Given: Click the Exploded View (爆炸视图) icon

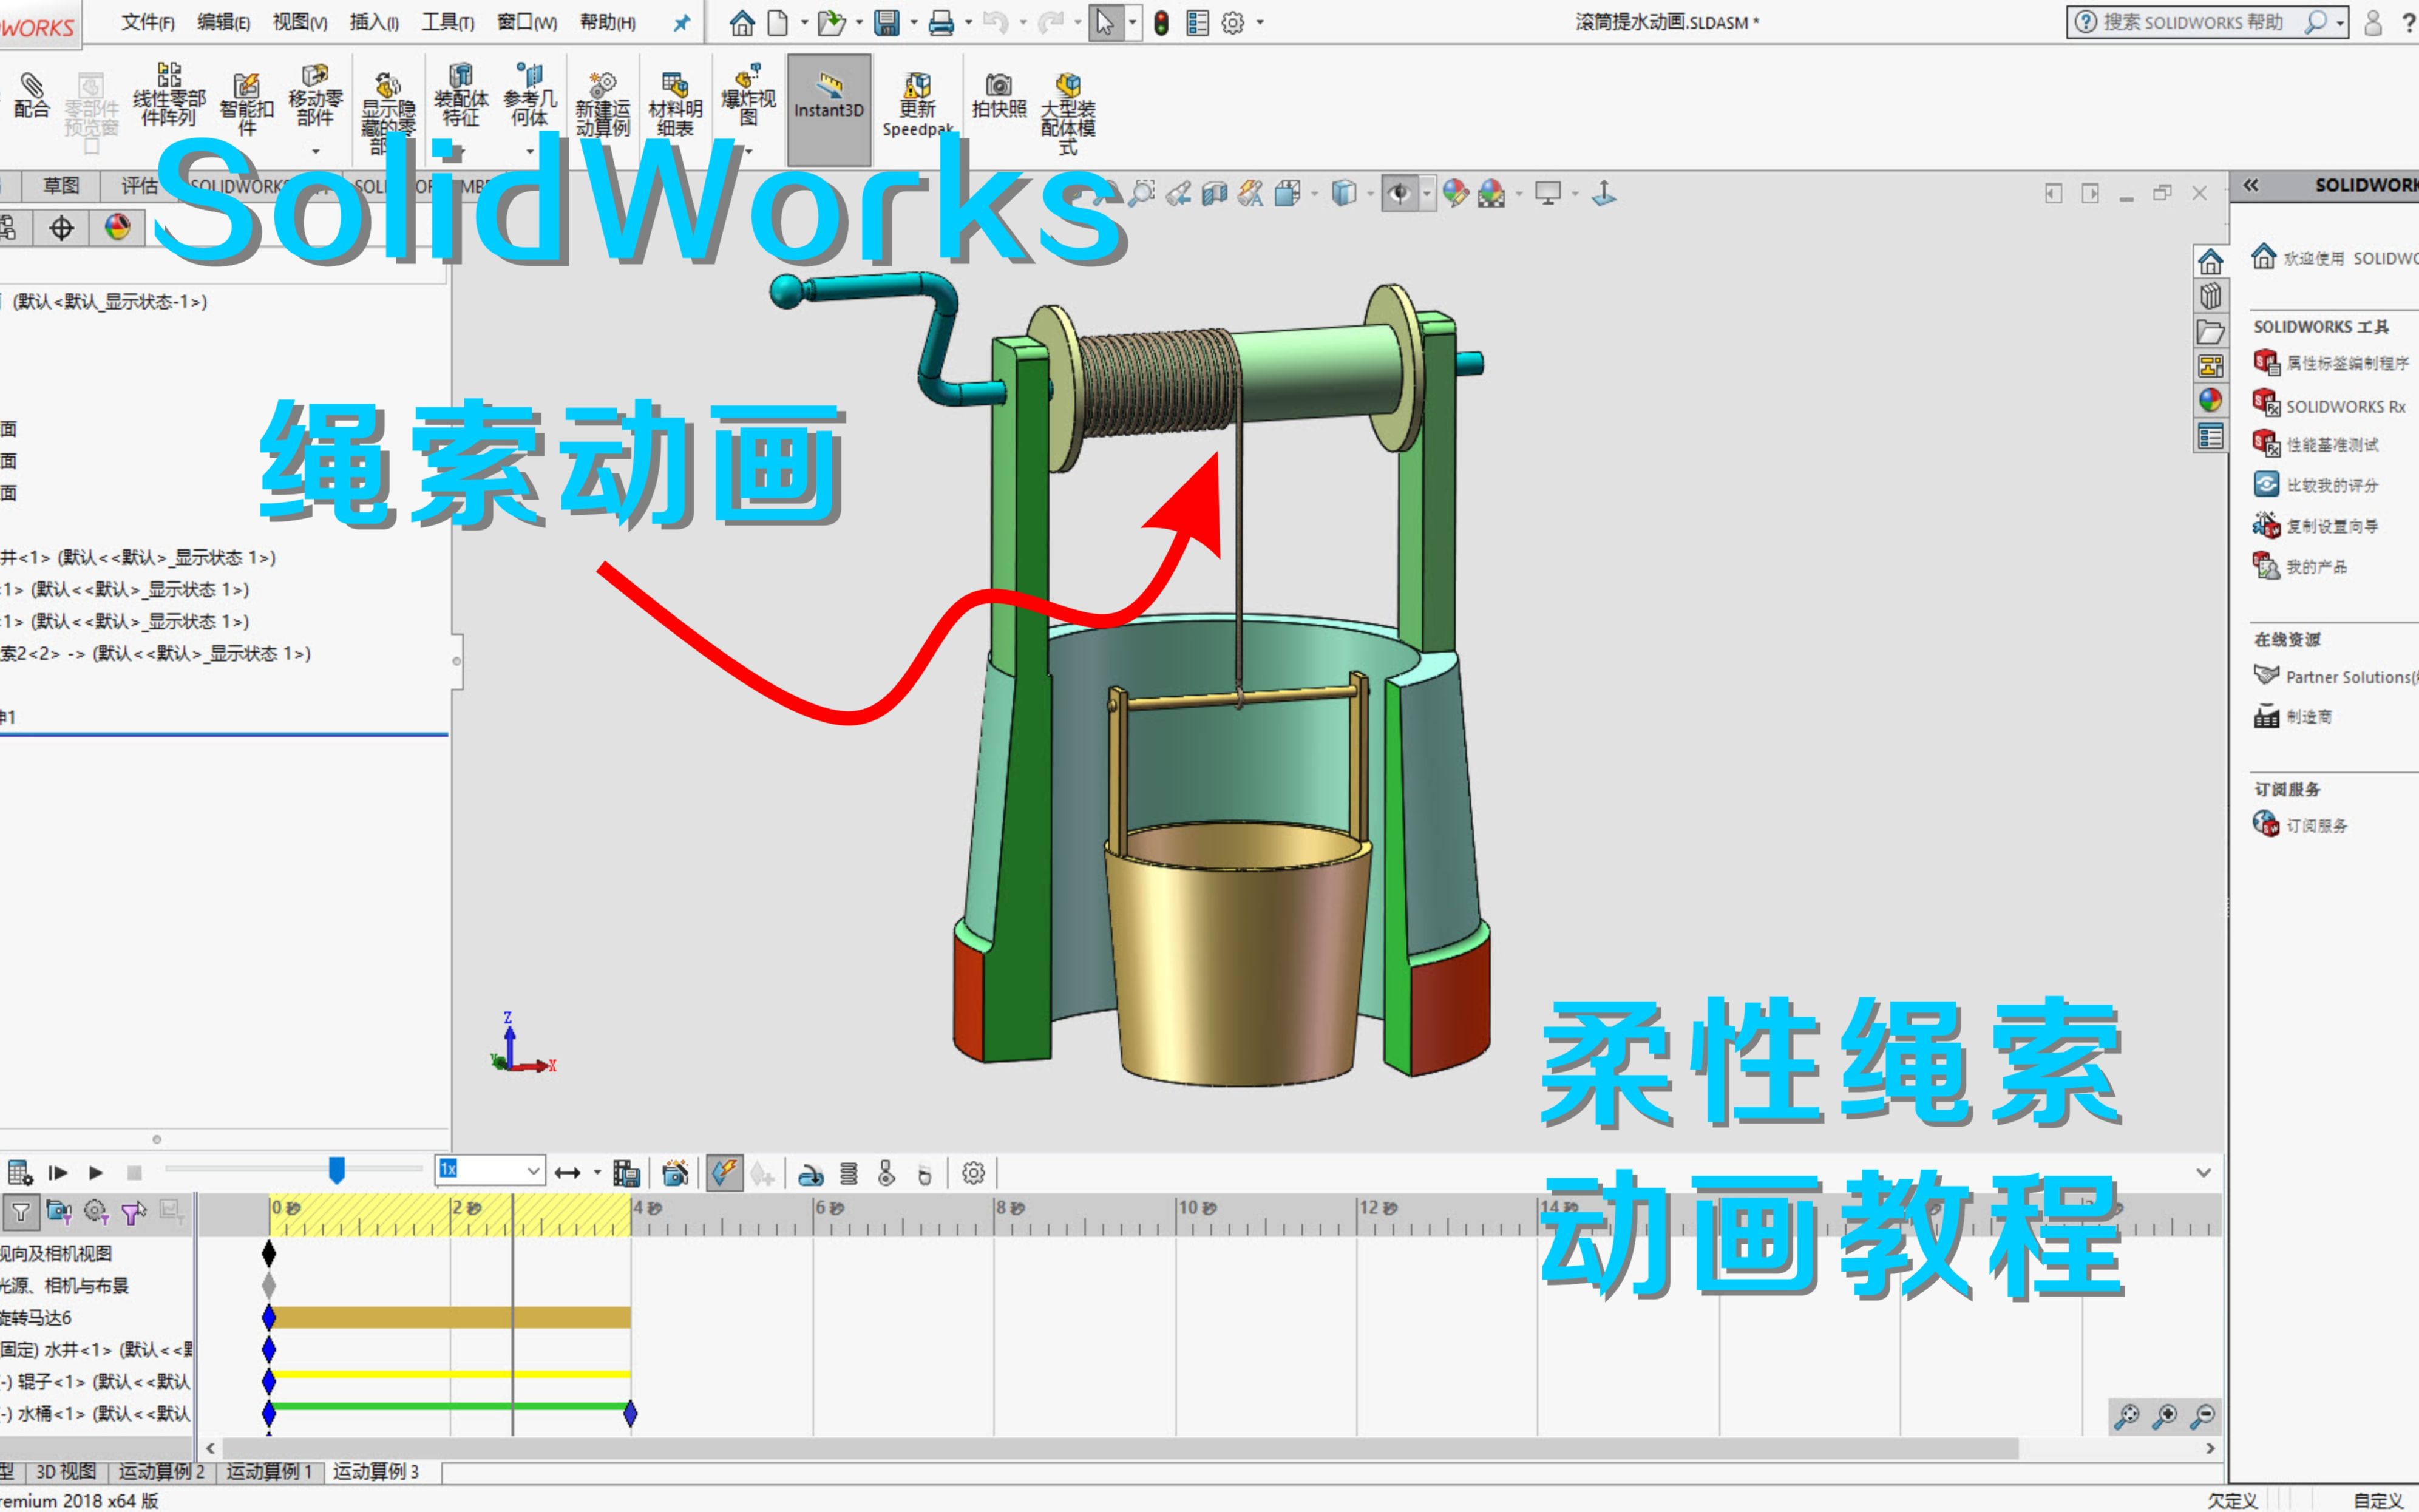Looking at the screenshot, I should click(748, 74).
